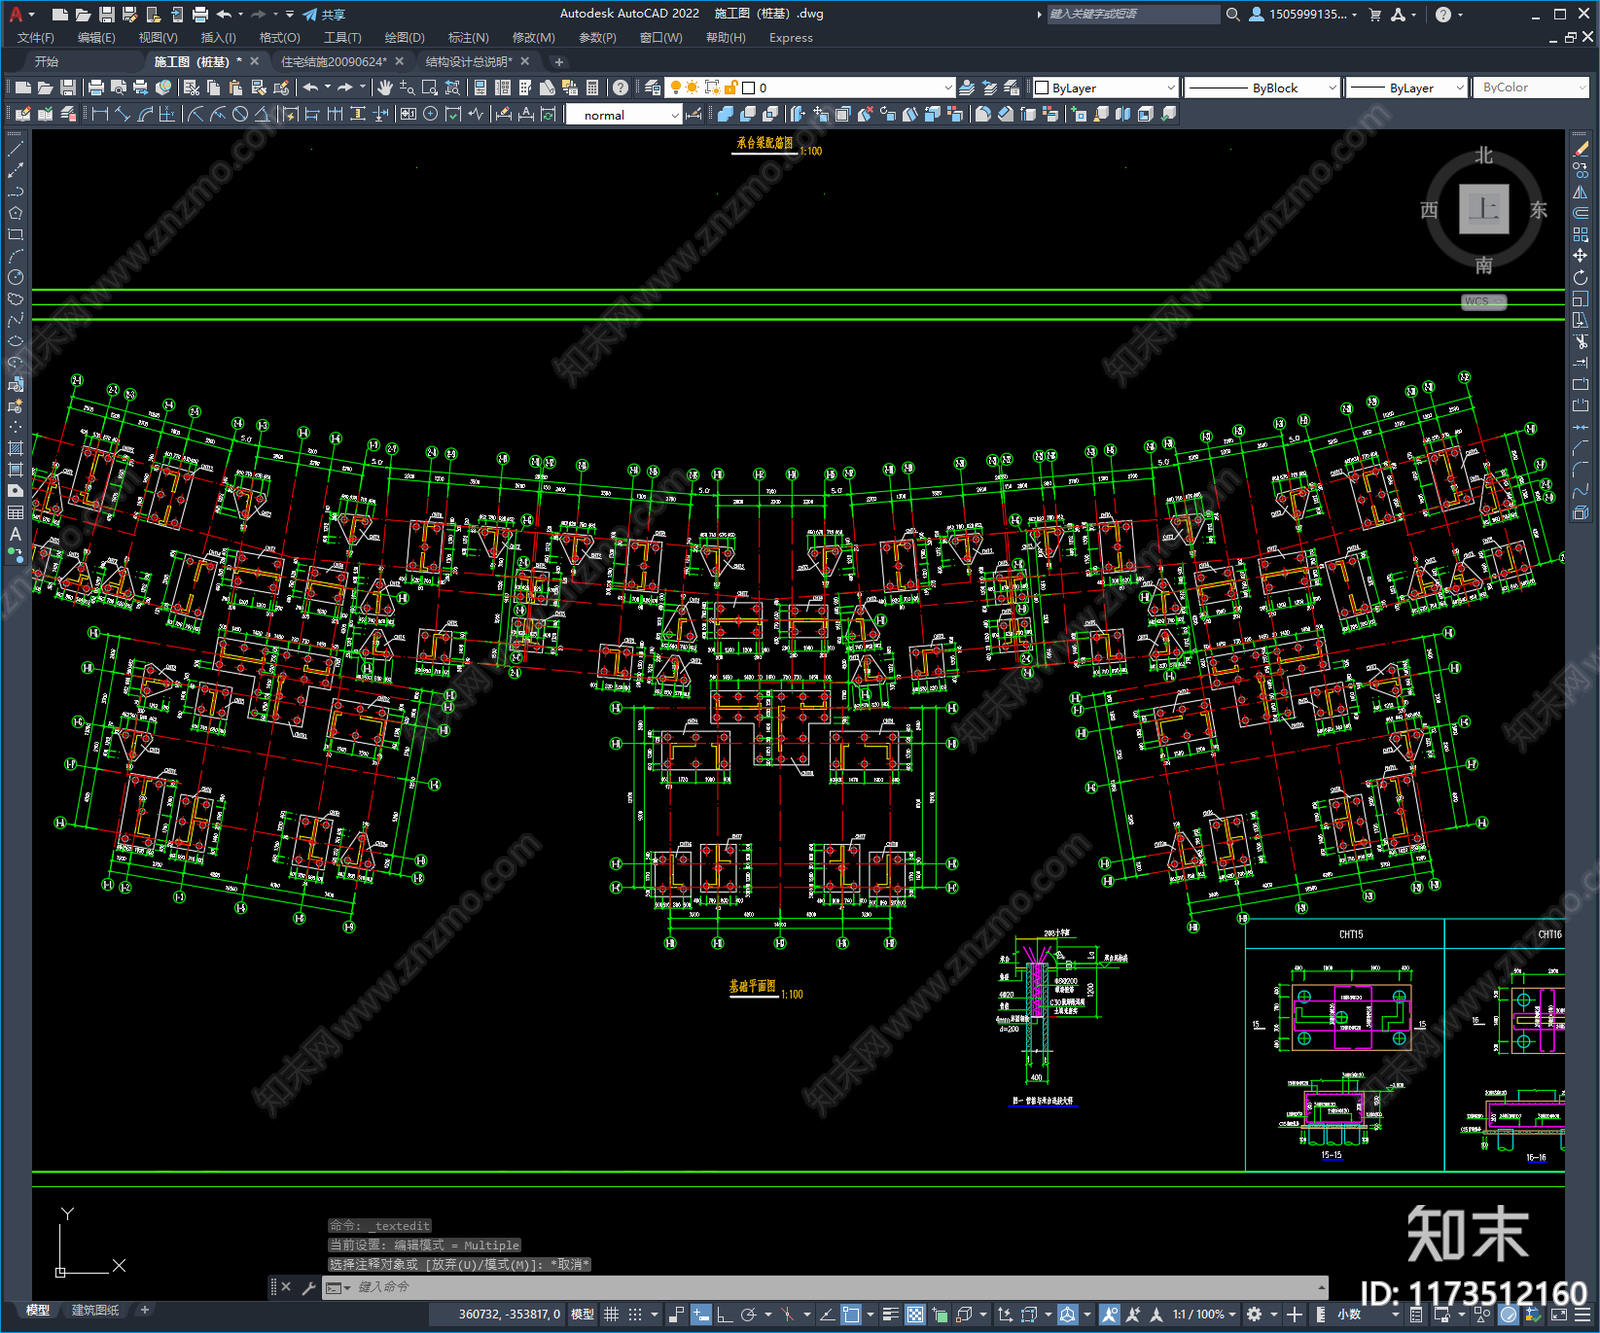
Task: Toggle lineweight display in status bar
Action: click(x=890, y=1314)
